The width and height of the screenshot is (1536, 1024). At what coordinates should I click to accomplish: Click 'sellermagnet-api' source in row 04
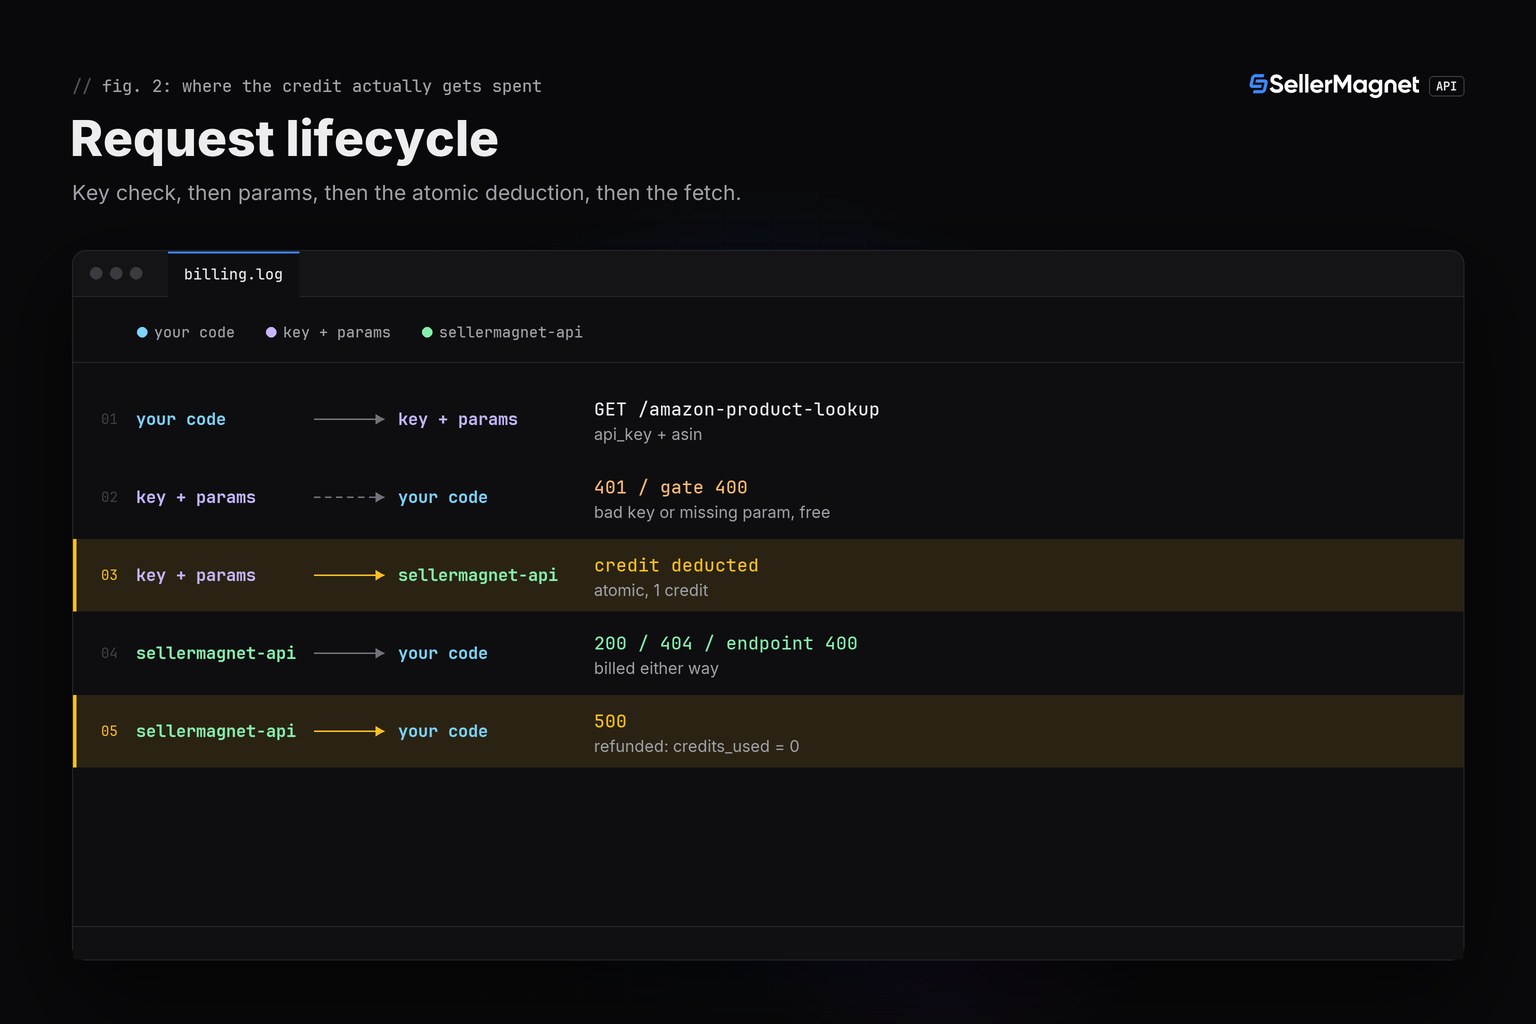pyautogui.click(x=216, y=653)
